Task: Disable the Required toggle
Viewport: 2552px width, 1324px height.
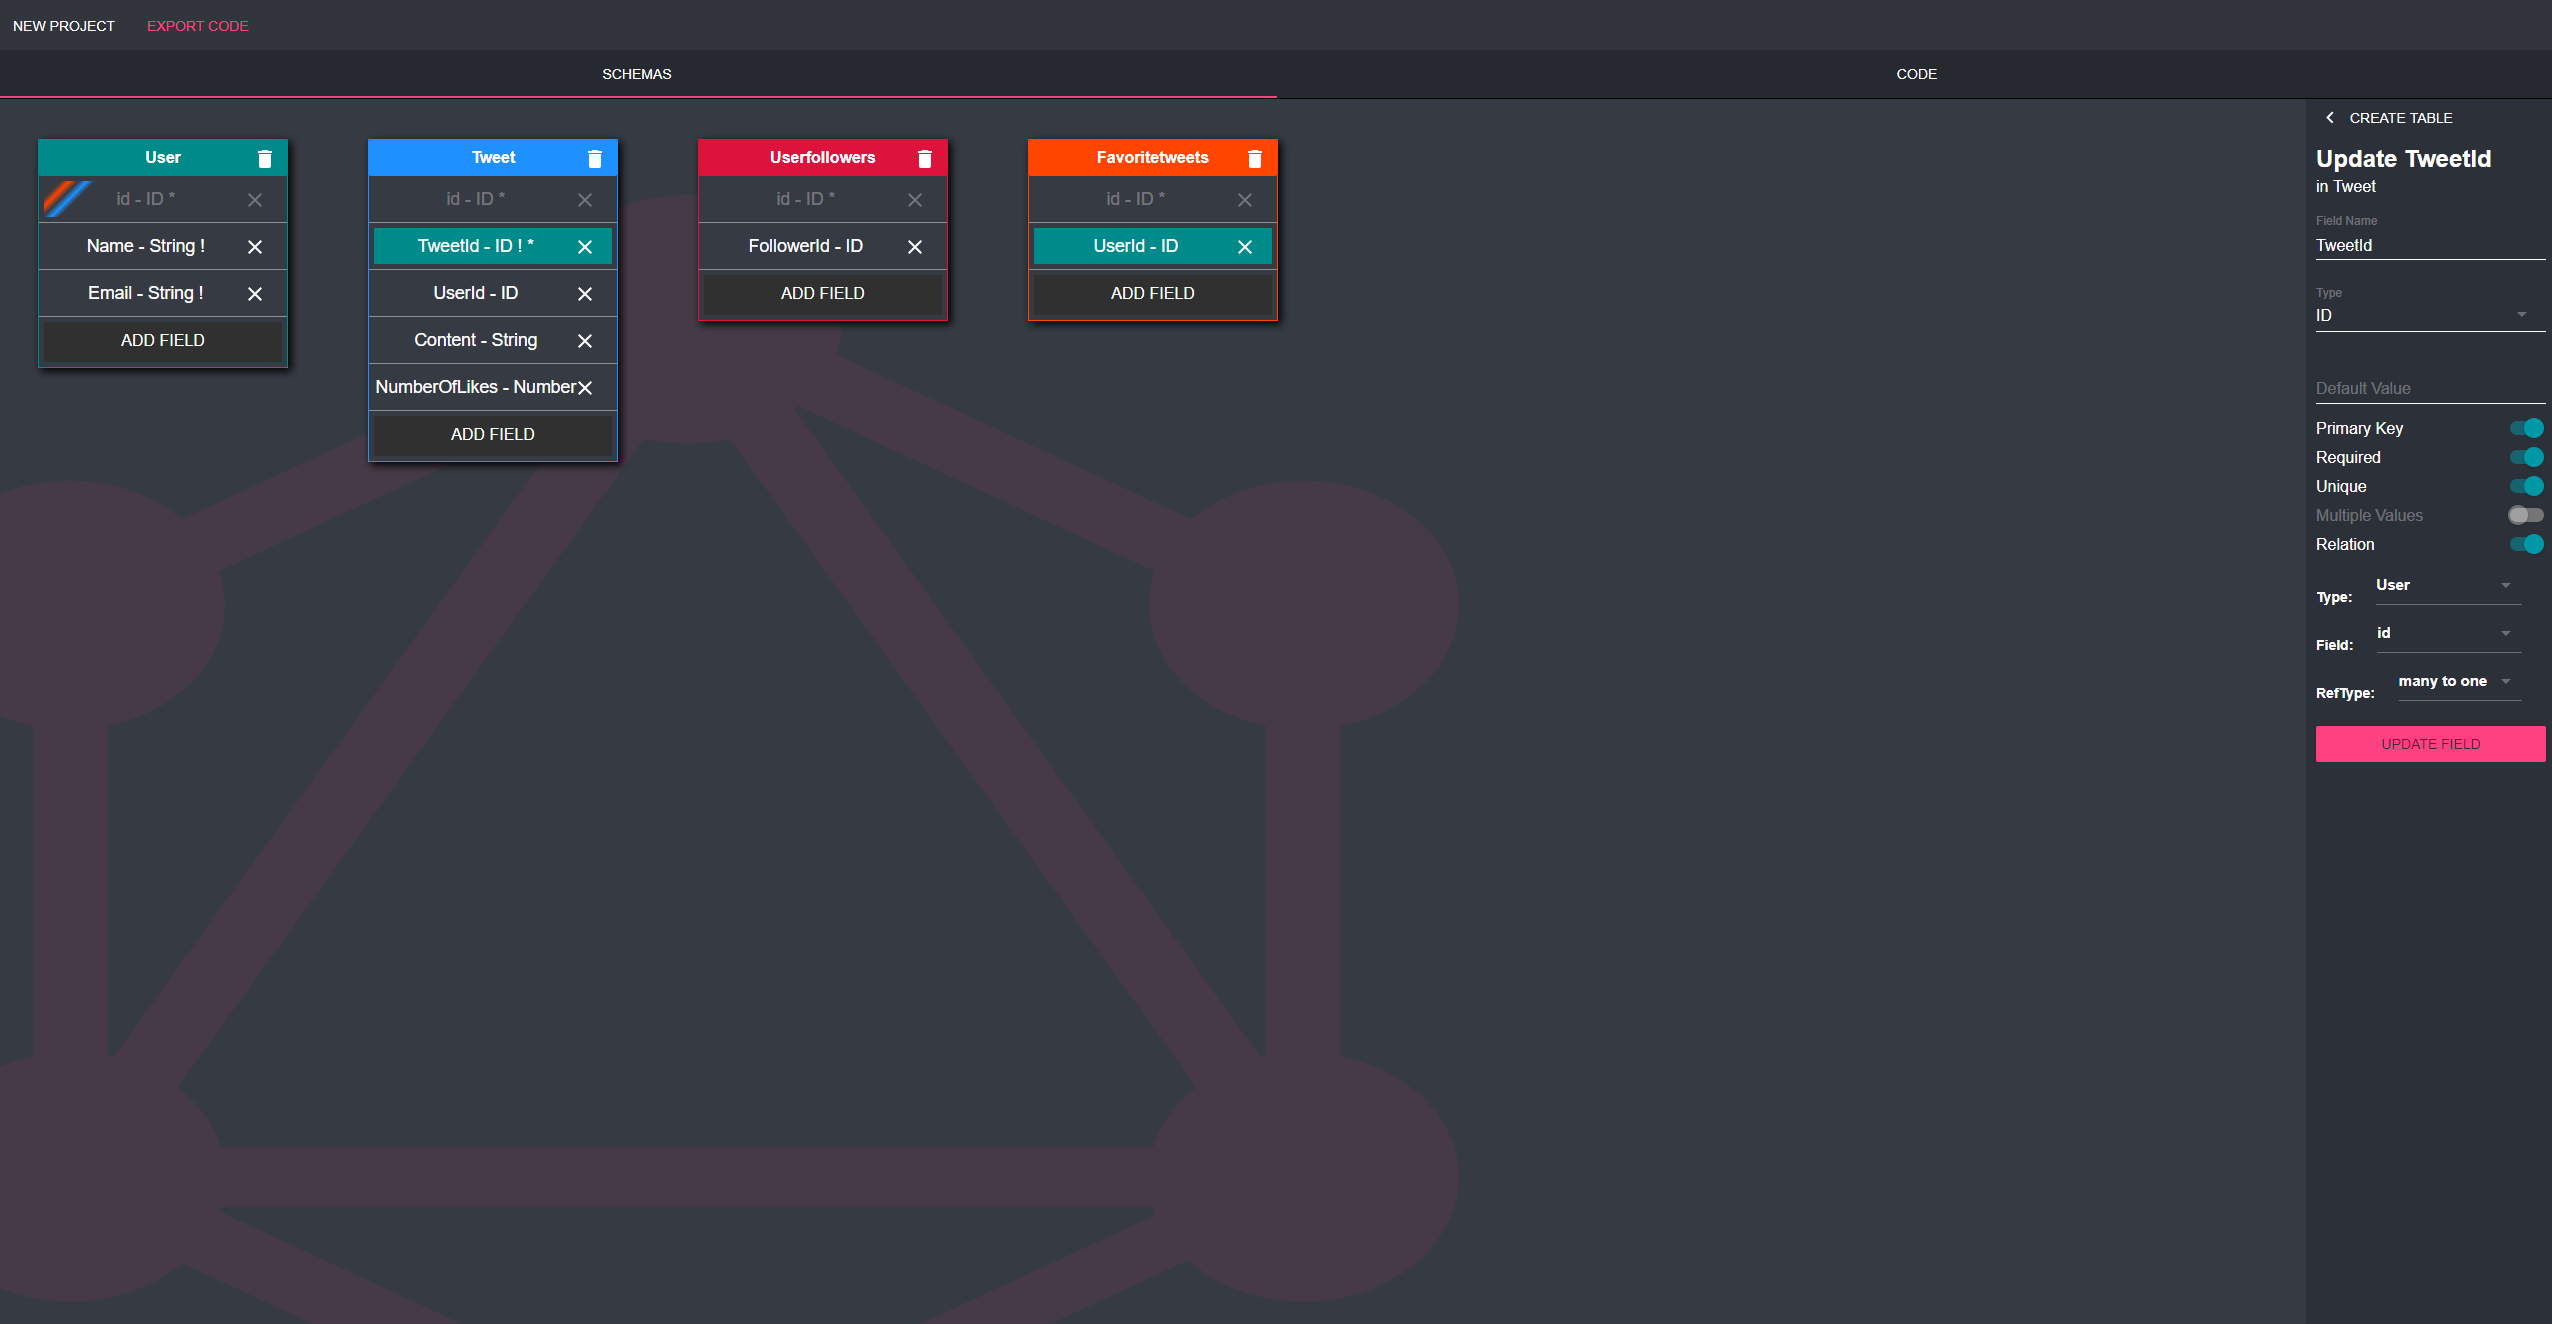Action: point(2526,457)
